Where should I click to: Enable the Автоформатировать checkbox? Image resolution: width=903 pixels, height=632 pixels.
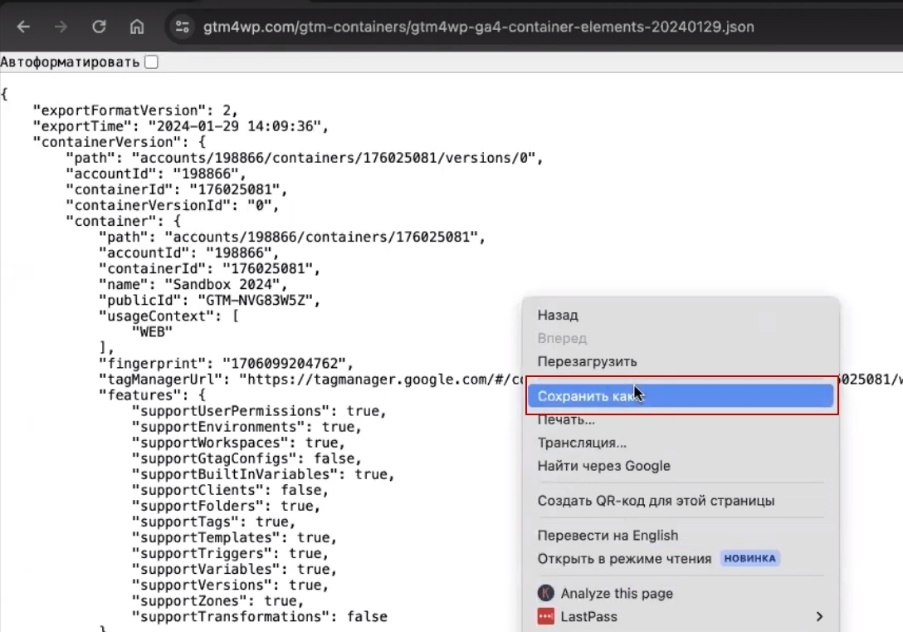point(151,62)
